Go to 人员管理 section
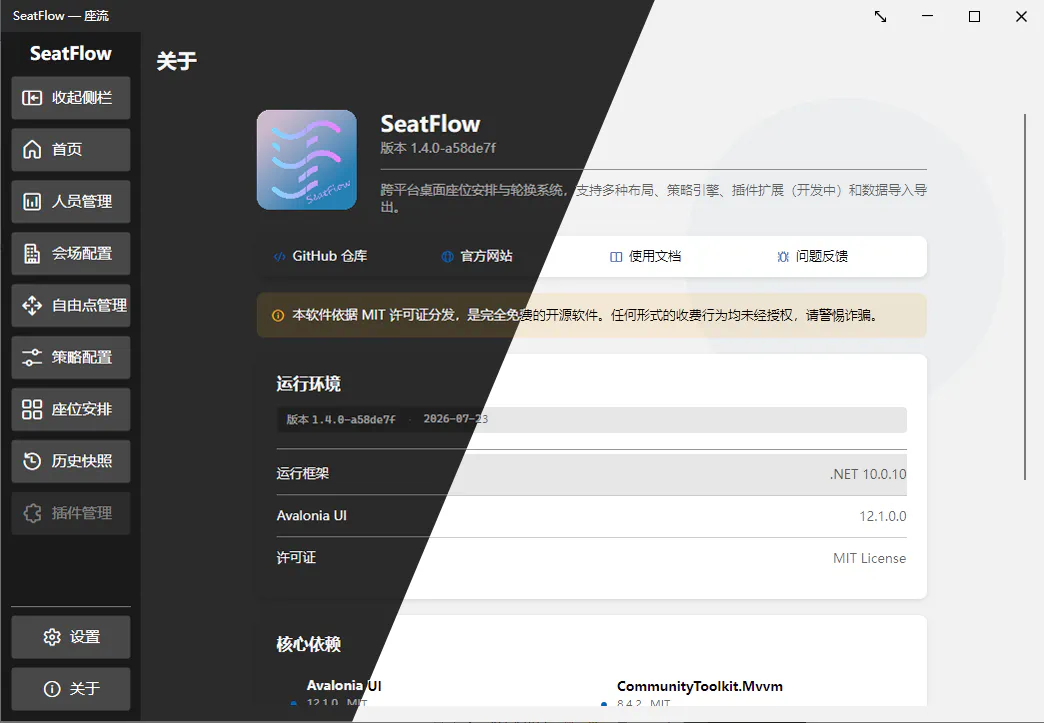 pos(71,202)
